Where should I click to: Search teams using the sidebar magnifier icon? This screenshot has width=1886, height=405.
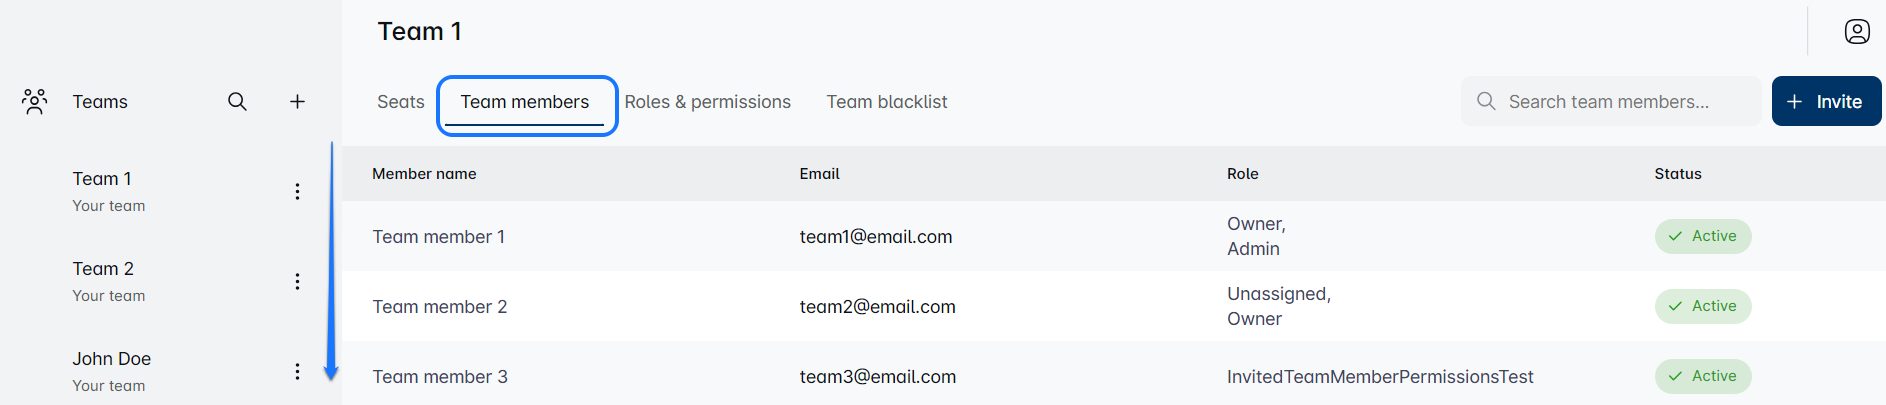[237, 101]
